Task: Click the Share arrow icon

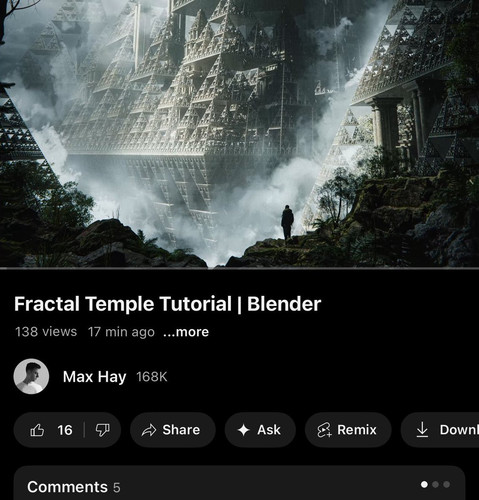Action: pyautogui.click(x=149, y=430)
